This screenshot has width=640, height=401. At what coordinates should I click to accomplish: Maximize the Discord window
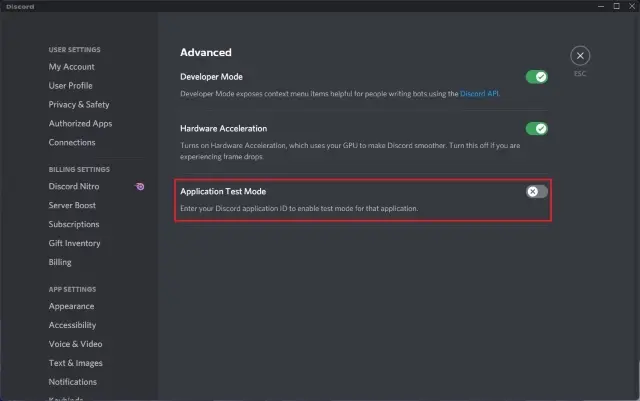tap(616, 6)
